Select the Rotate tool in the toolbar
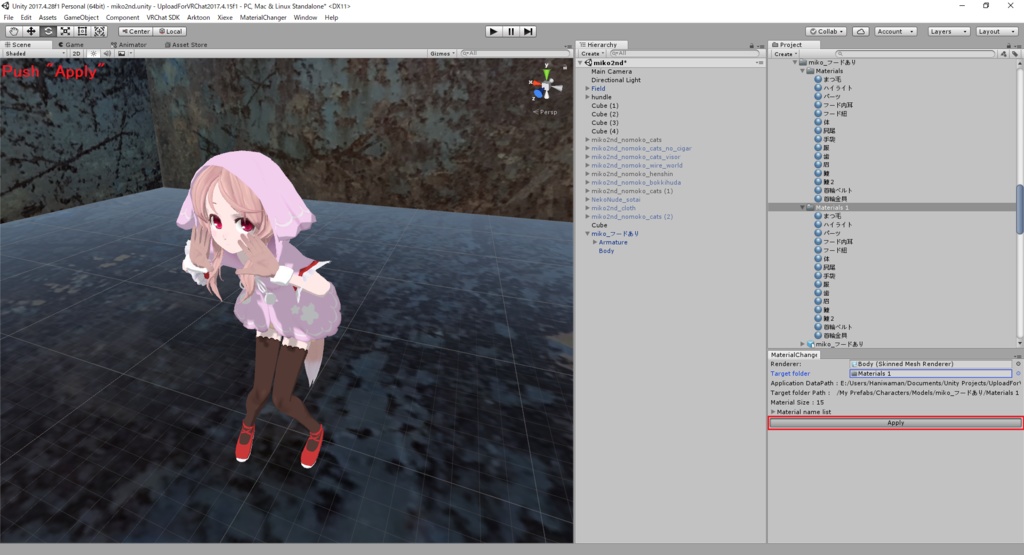 tap(48, 31)
